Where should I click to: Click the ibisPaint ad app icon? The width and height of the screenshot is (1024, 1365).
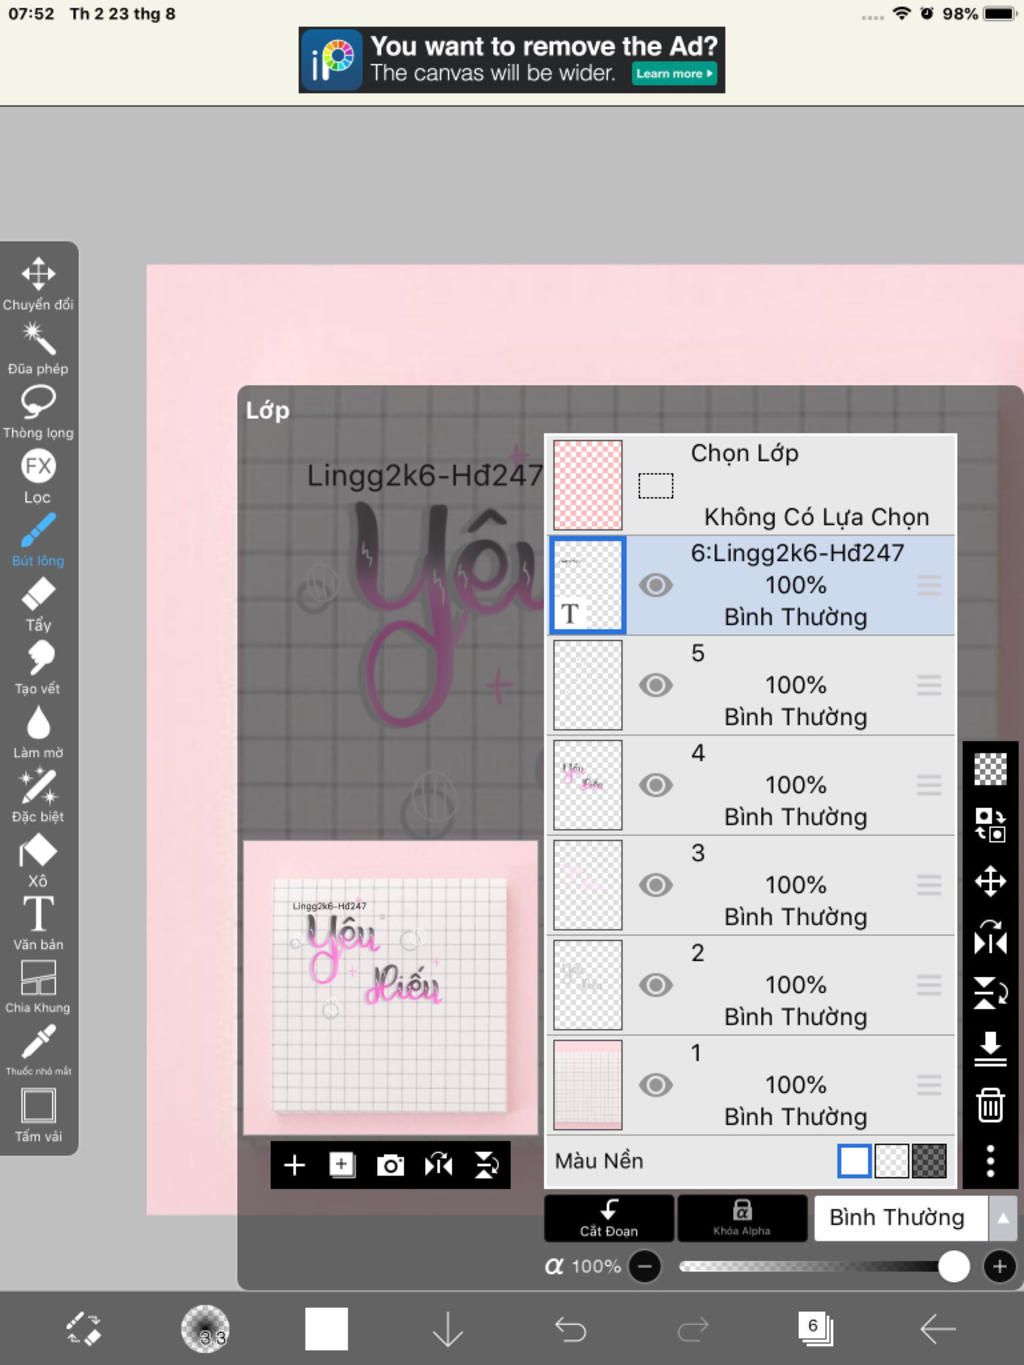[x=332, y=60]
